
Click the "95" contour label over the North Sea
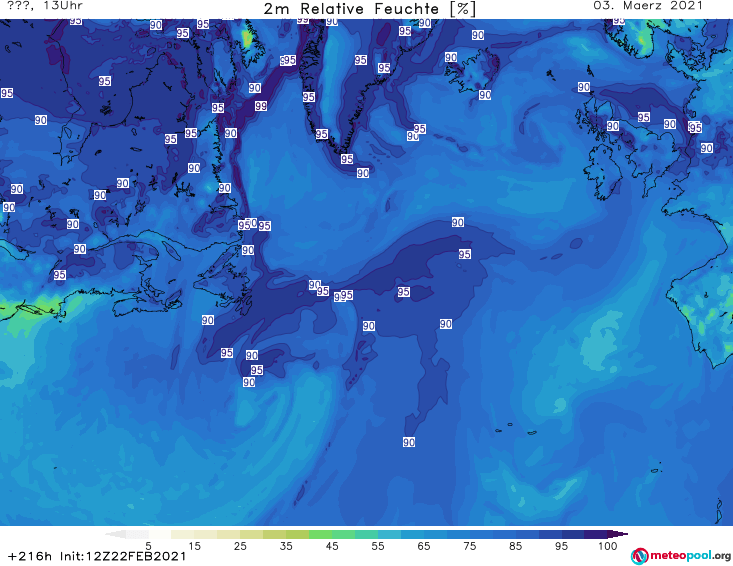(644, 117)
